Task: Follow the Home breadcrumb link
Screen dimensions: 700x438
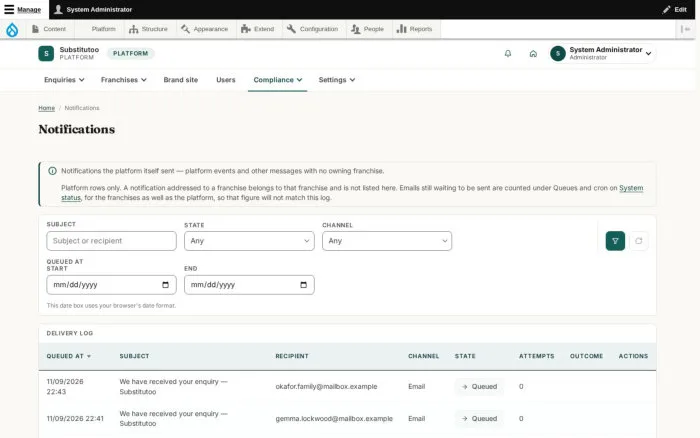Action: [46, 108]
